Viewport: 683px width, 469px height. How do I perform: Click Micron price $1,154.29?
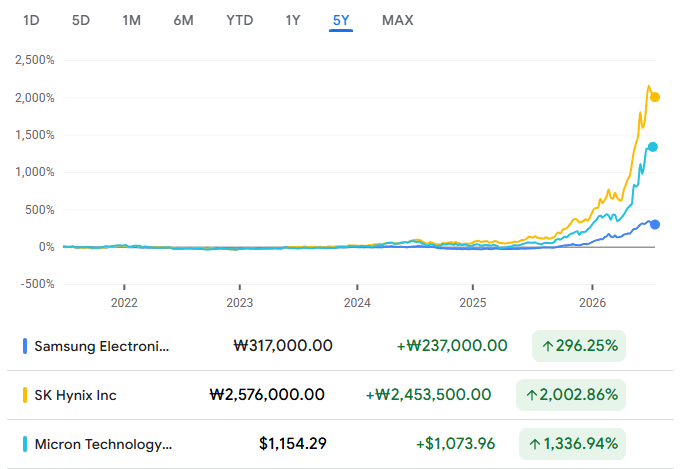click(293, 444)
